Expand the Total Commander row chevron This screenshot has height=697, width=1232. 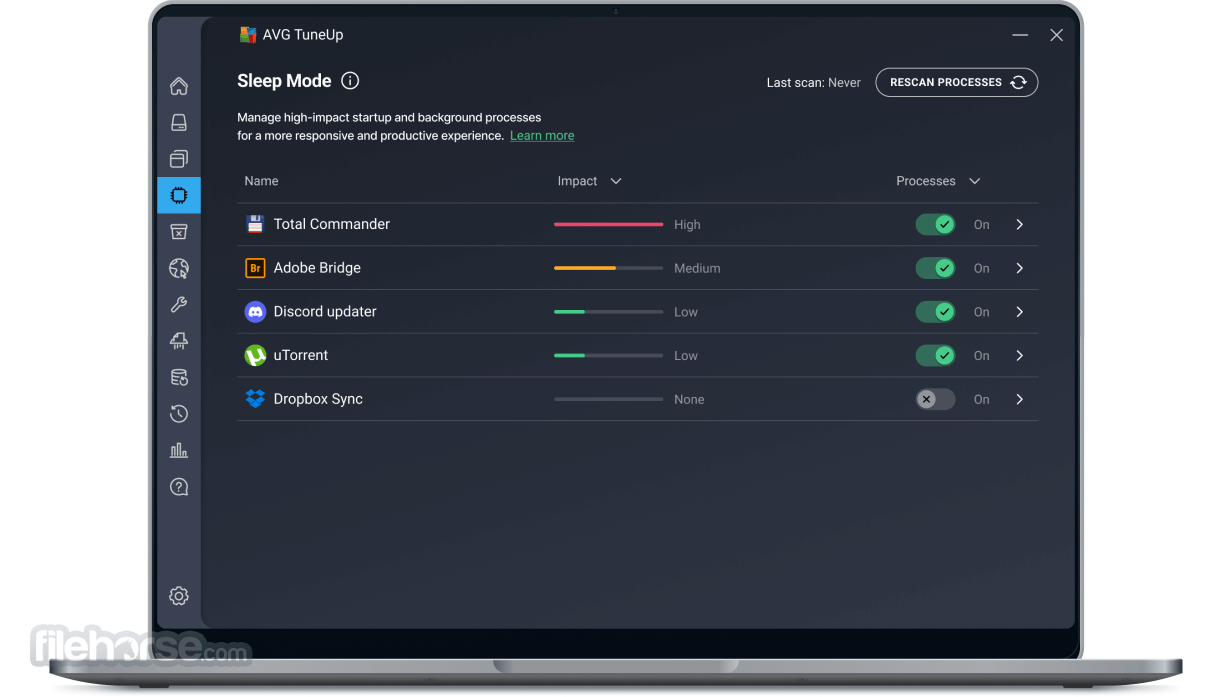click(x=1020, y=225)
